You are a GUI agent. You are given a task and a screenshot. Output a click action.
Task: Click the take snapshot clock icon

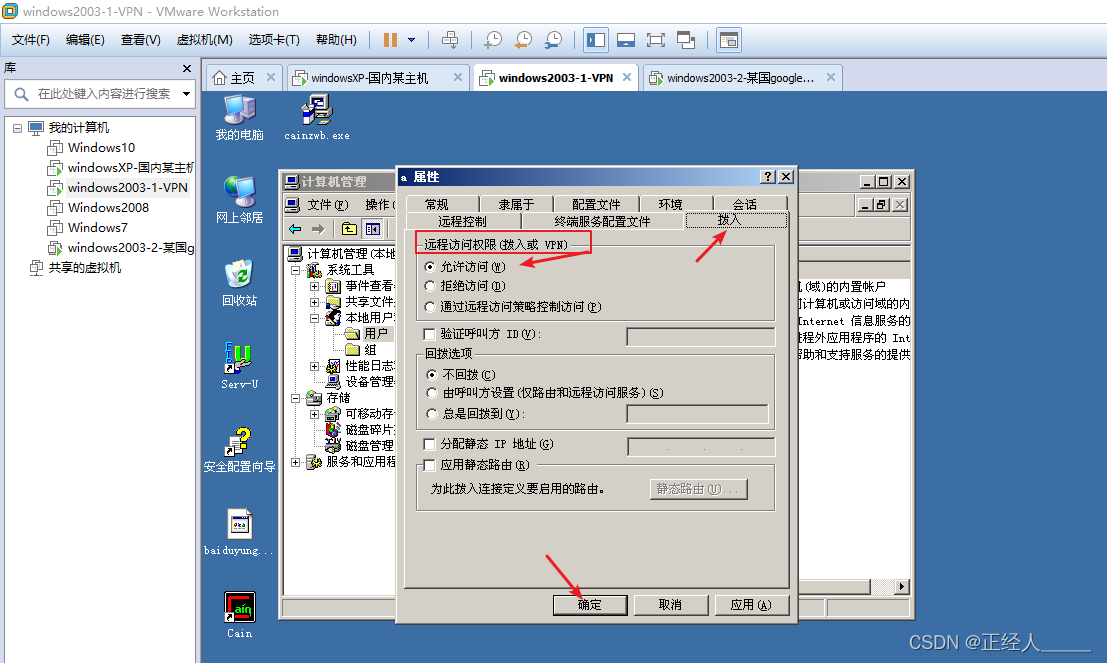click(x=492, y=40)
